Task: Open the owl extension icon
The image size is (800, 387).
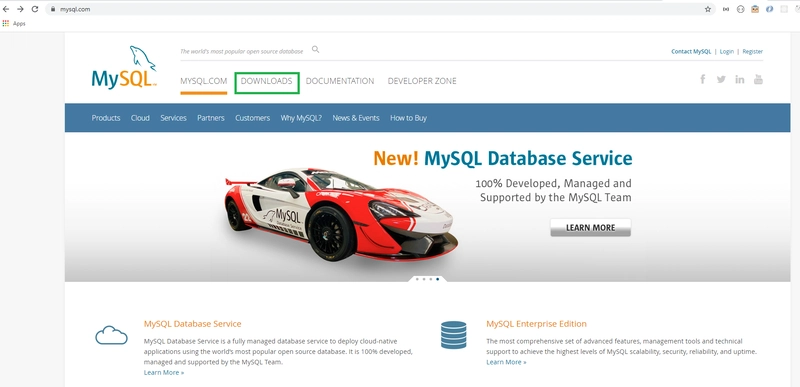Action: pyautogui.click(x=755, y=9)
